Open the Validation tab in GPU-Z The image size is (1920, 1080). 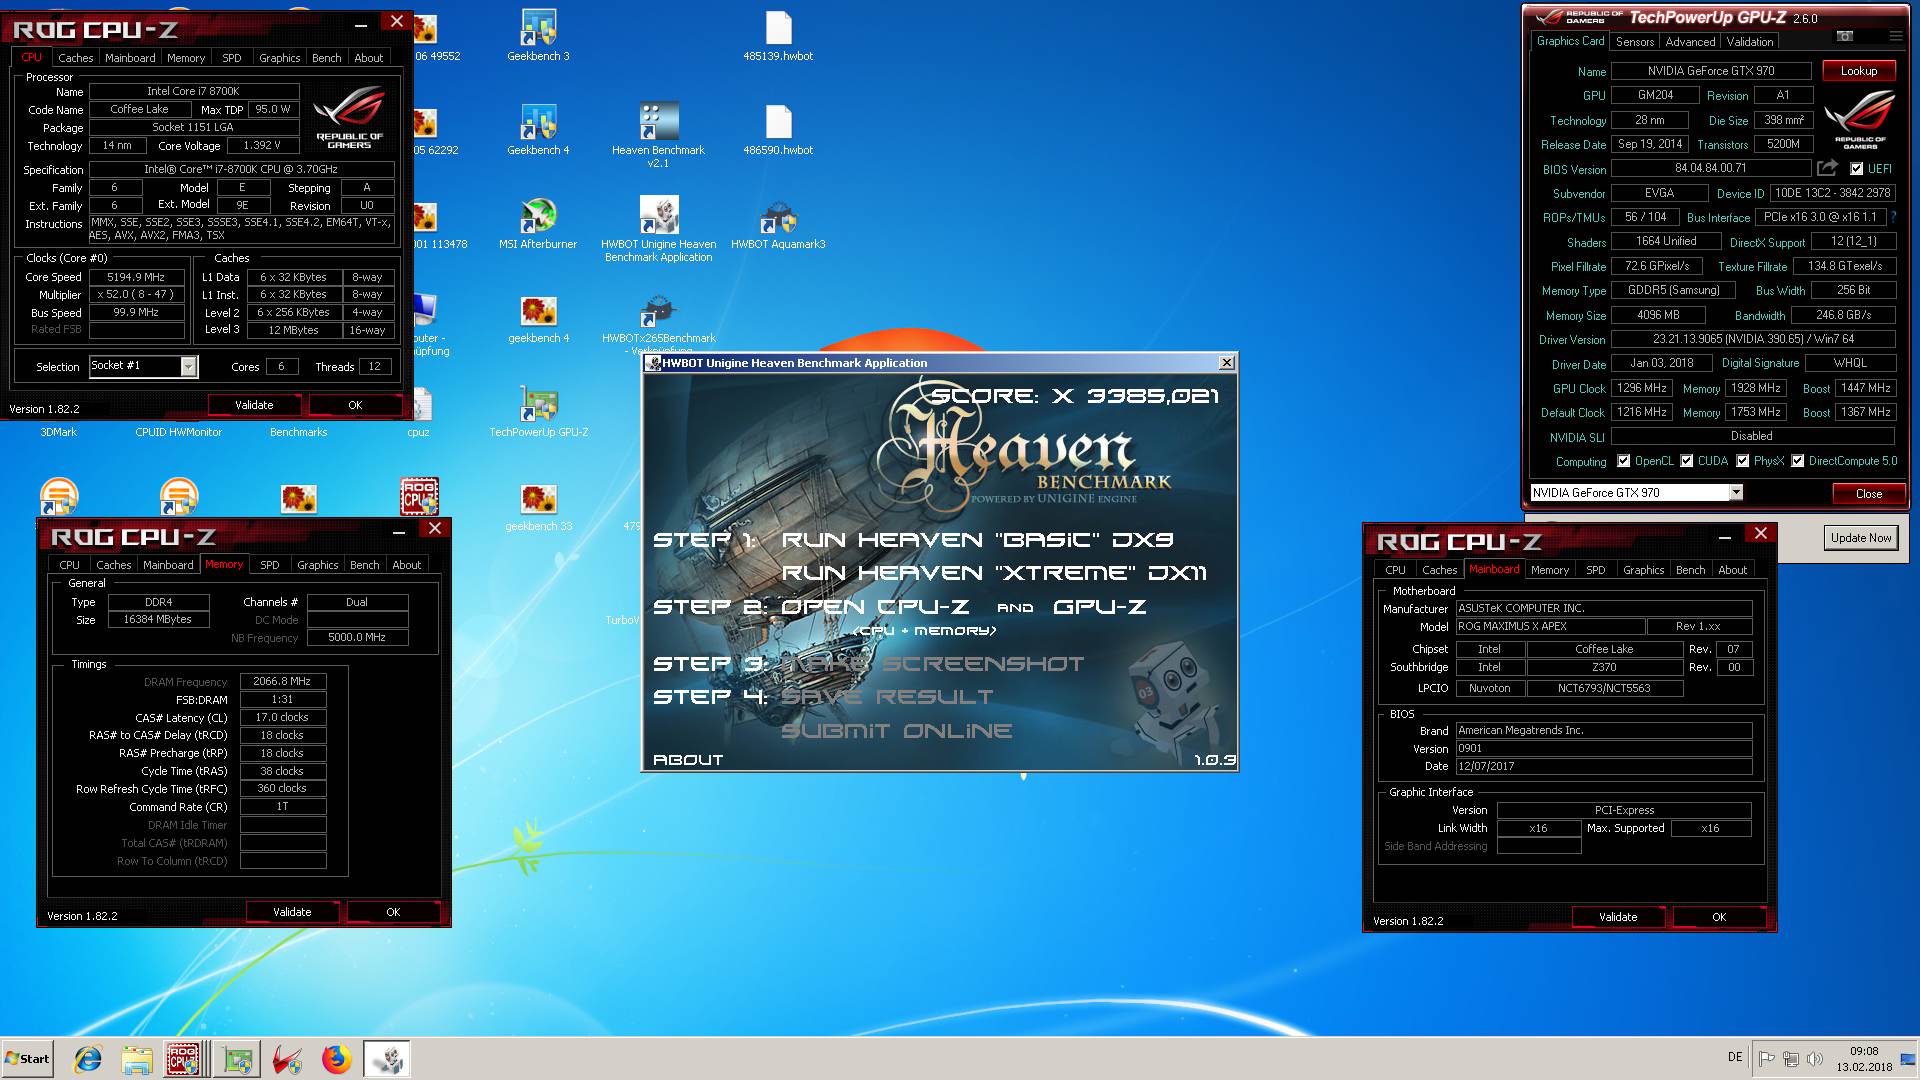pos(1750,42)
